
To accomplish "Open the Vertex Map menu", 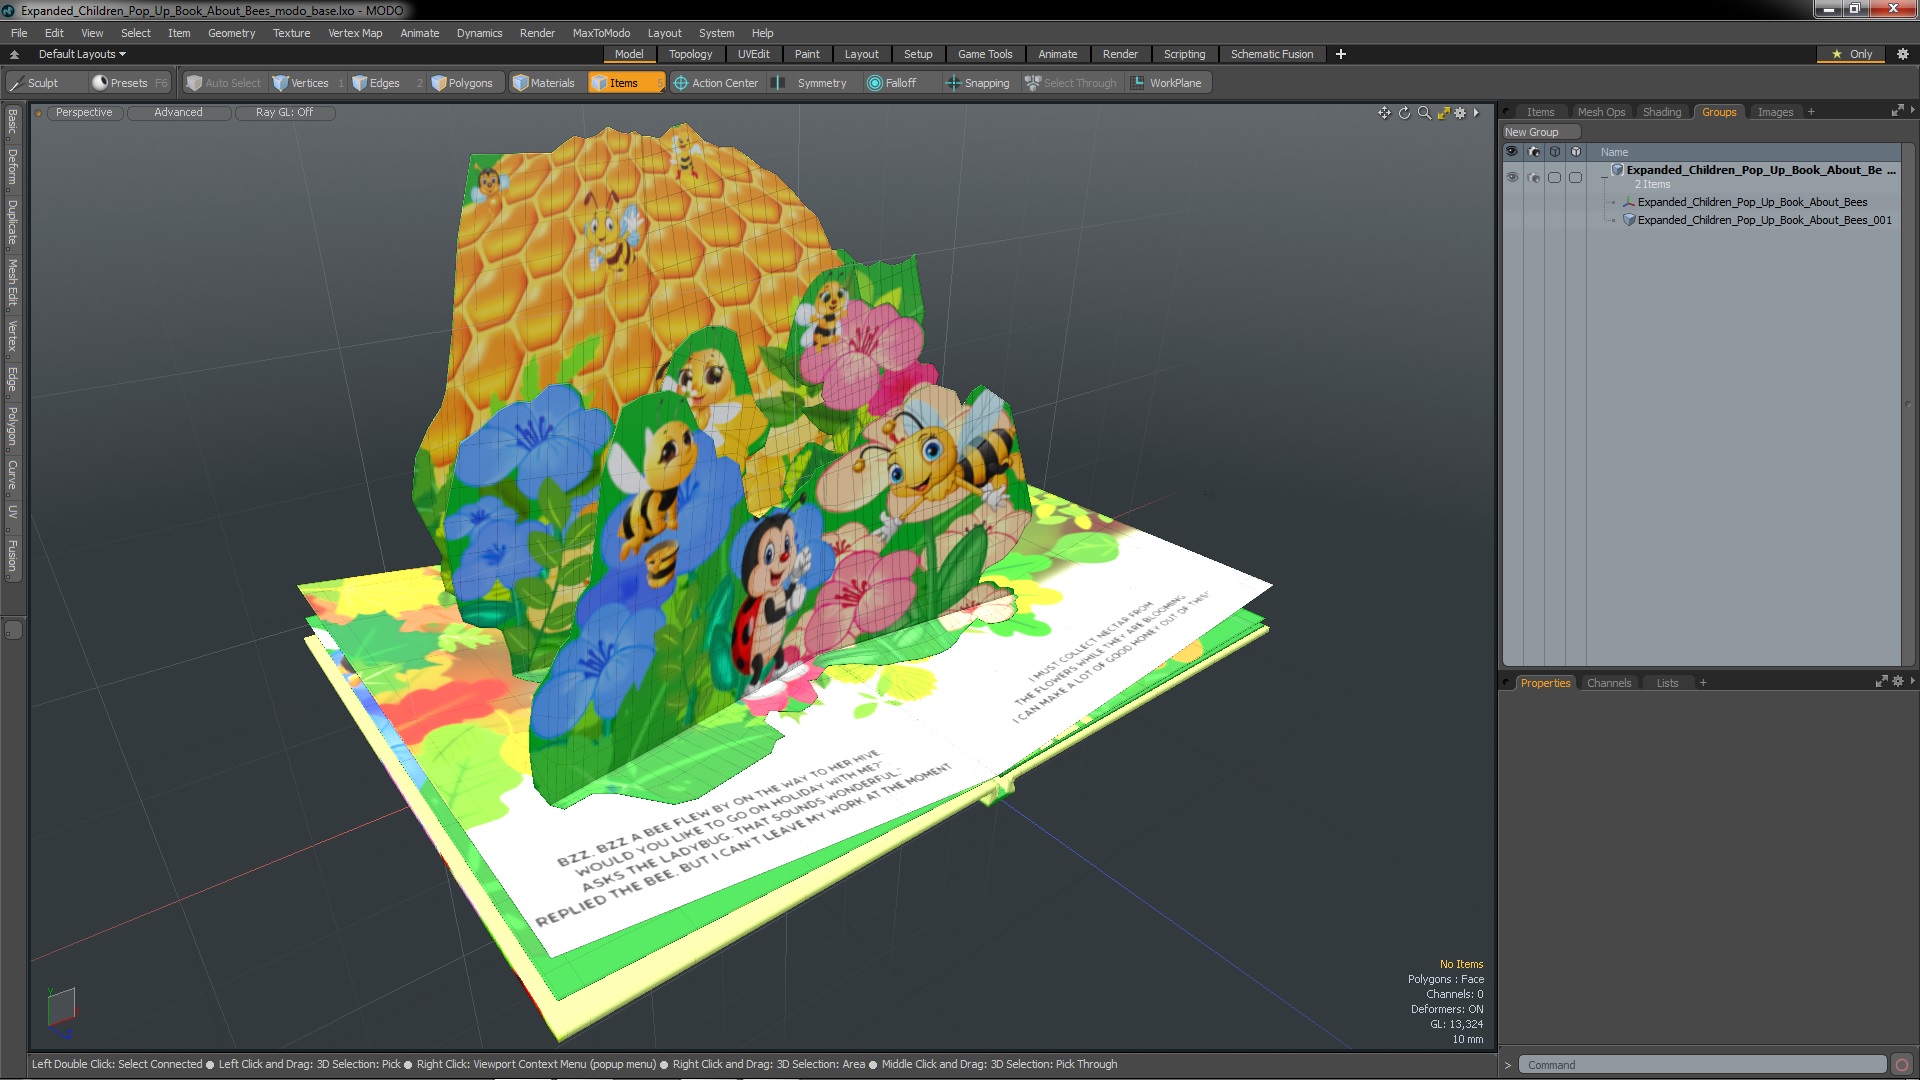I will [x=355, y=33].
